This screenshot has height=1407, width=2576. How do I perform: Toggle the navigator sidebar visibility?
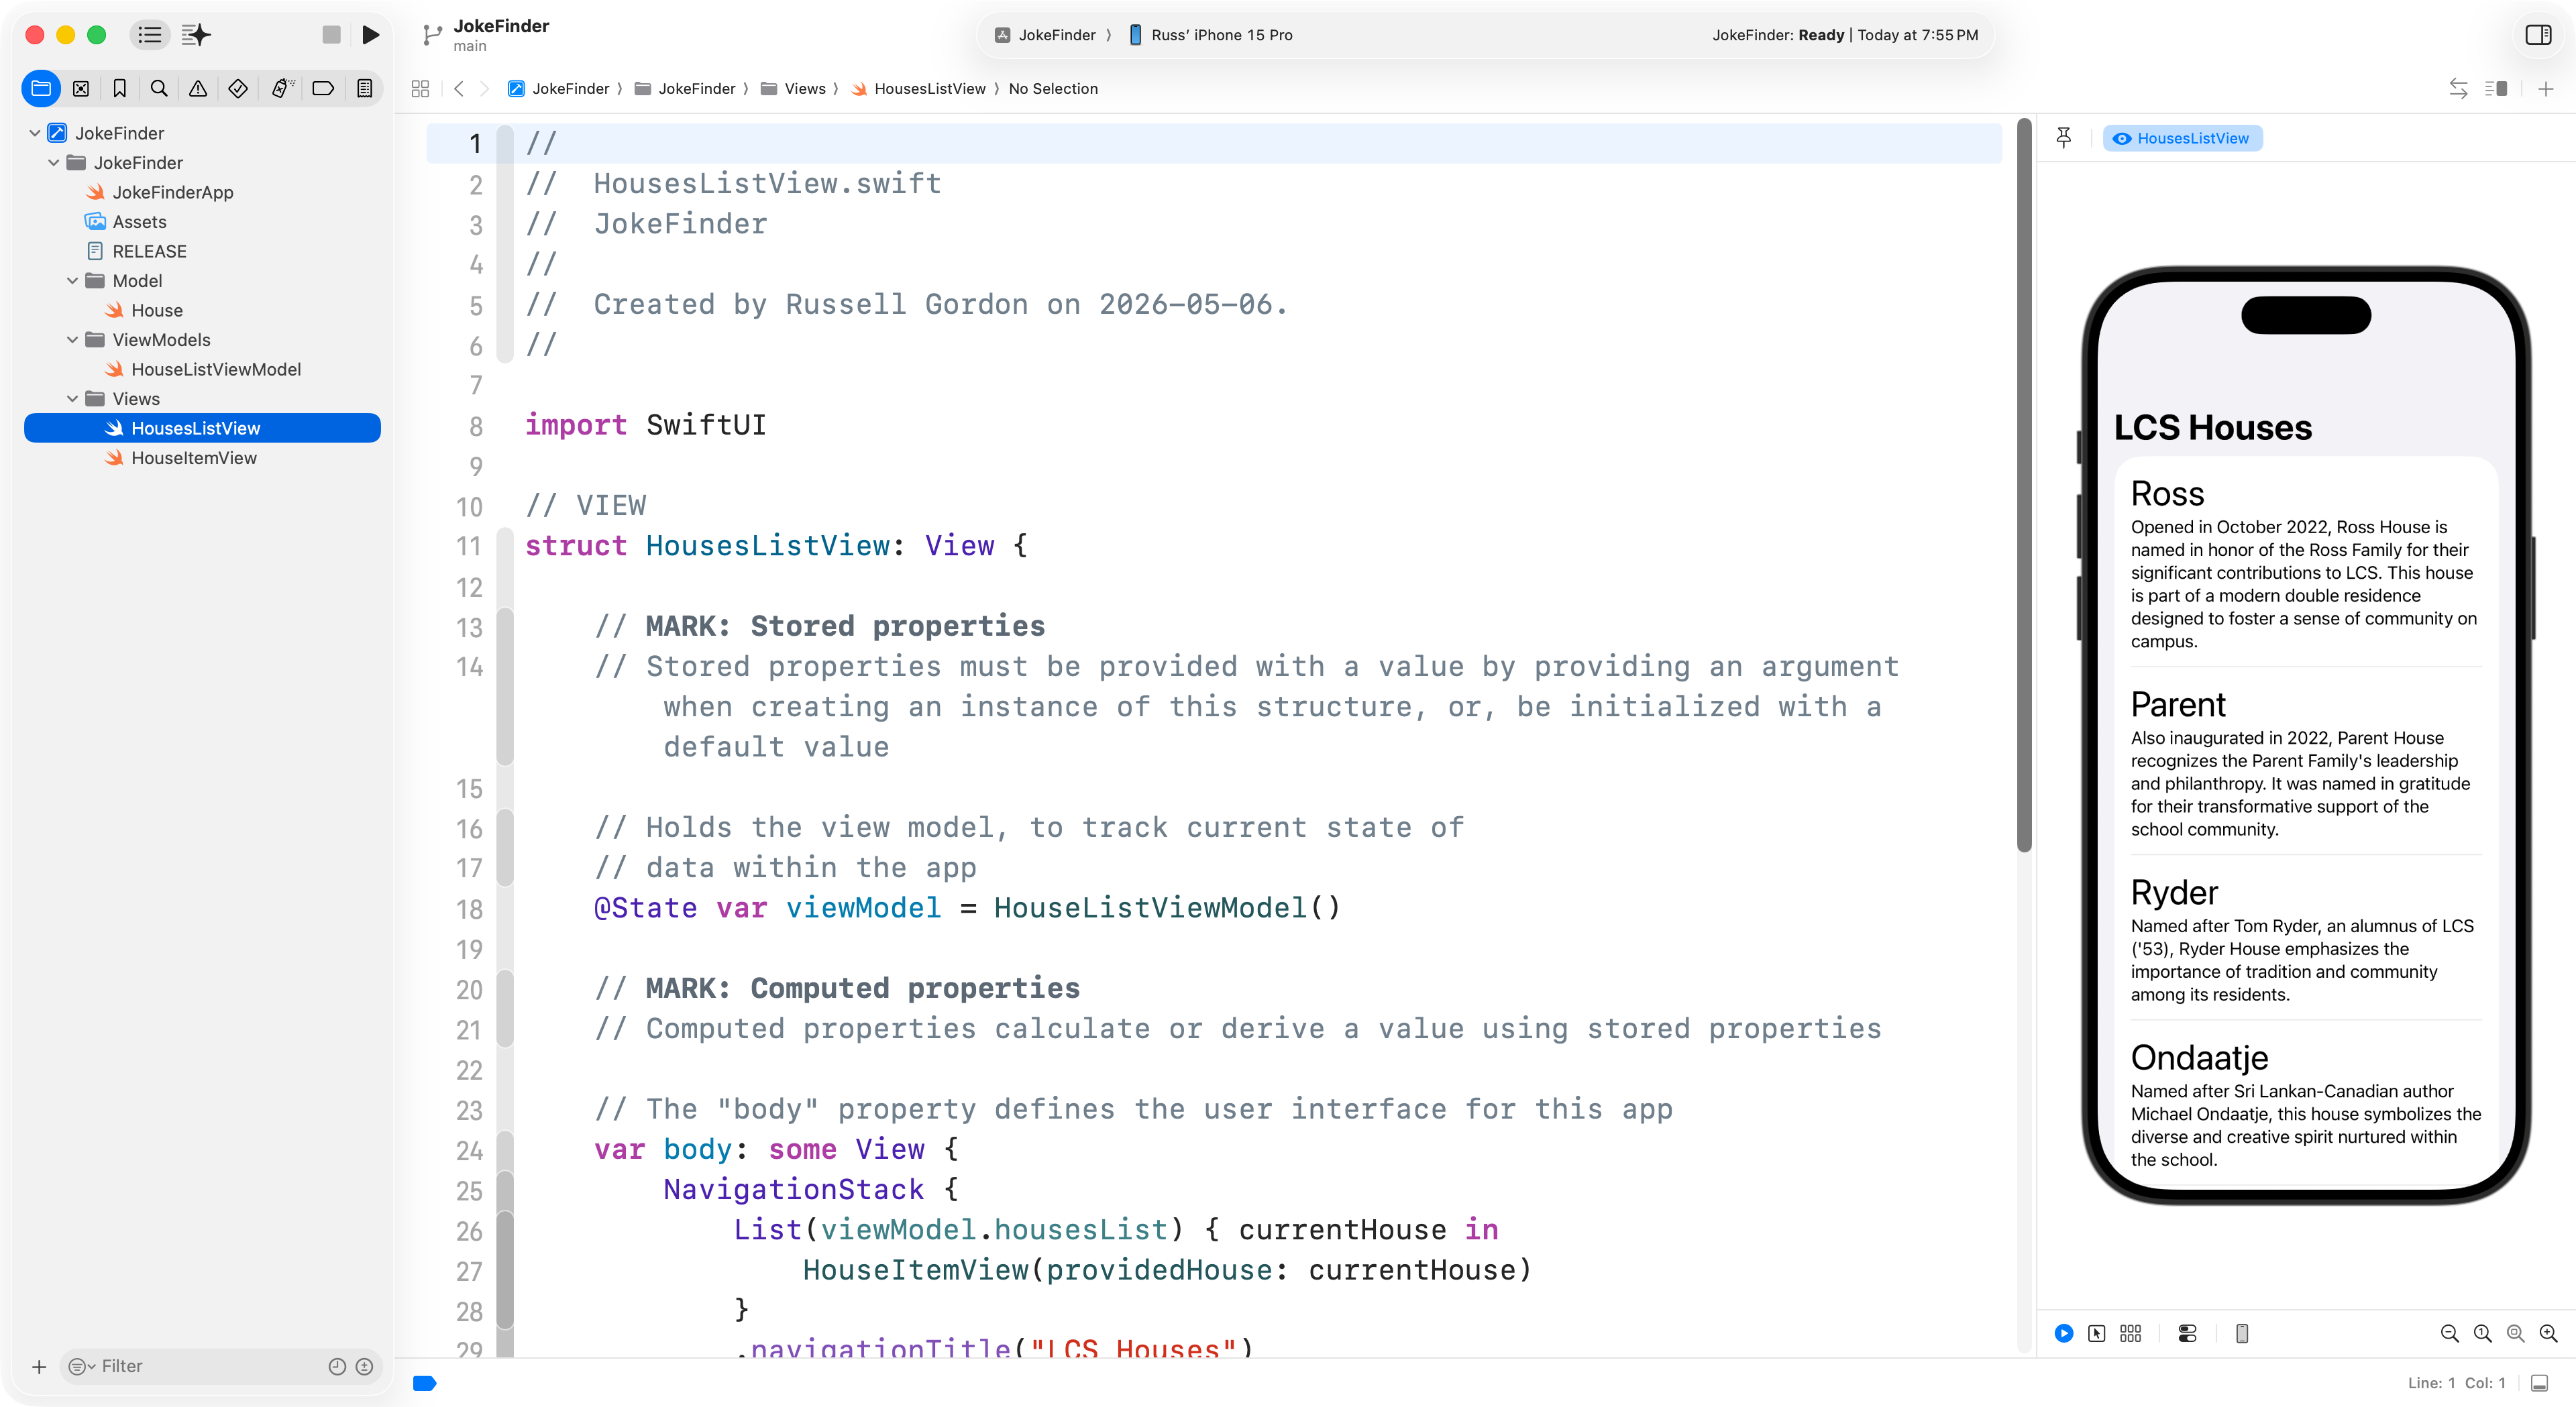coord(150,35)
